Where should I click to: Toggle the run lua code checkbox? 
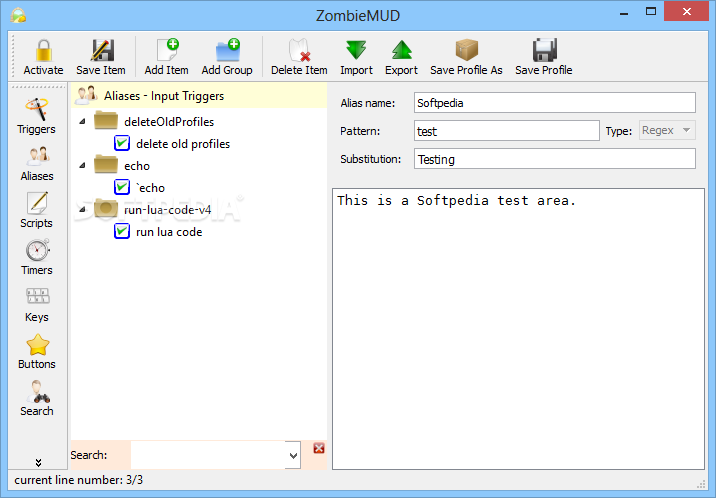pos(122,231)
